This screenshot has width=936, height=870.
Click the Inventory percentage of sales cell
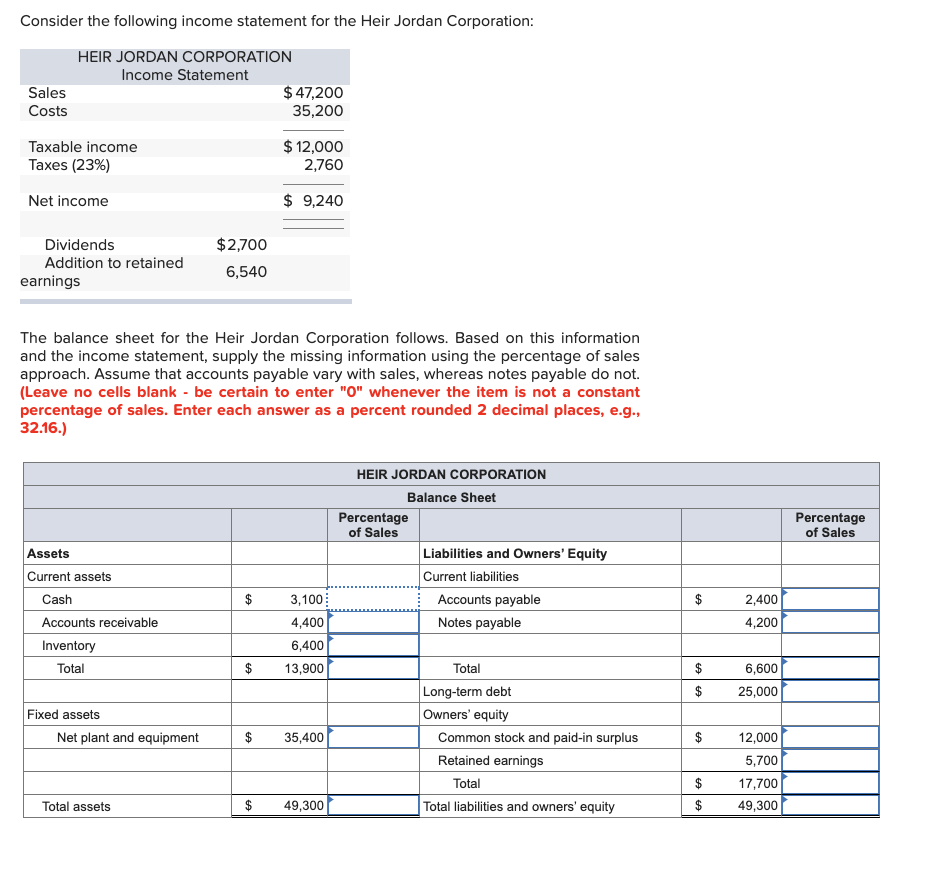point(373,645)
